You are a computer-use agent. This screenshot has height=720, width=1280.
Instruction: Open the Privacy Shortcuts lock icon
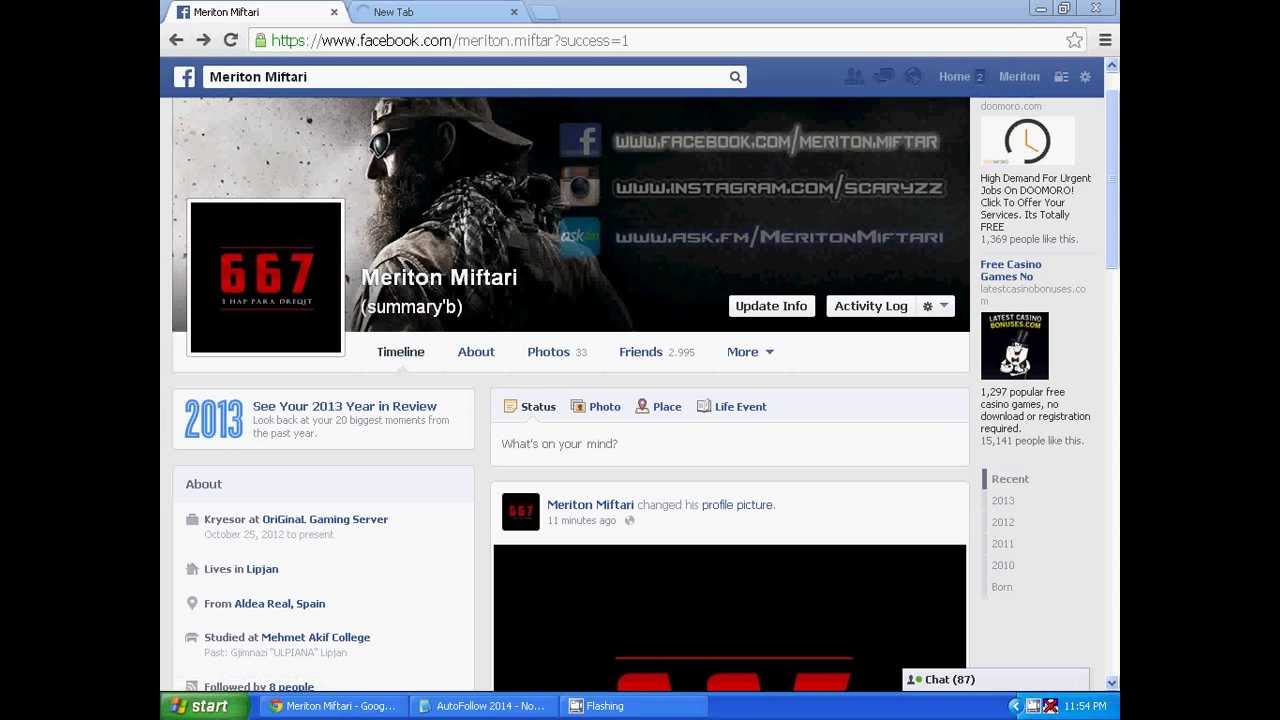point(1061,76)
